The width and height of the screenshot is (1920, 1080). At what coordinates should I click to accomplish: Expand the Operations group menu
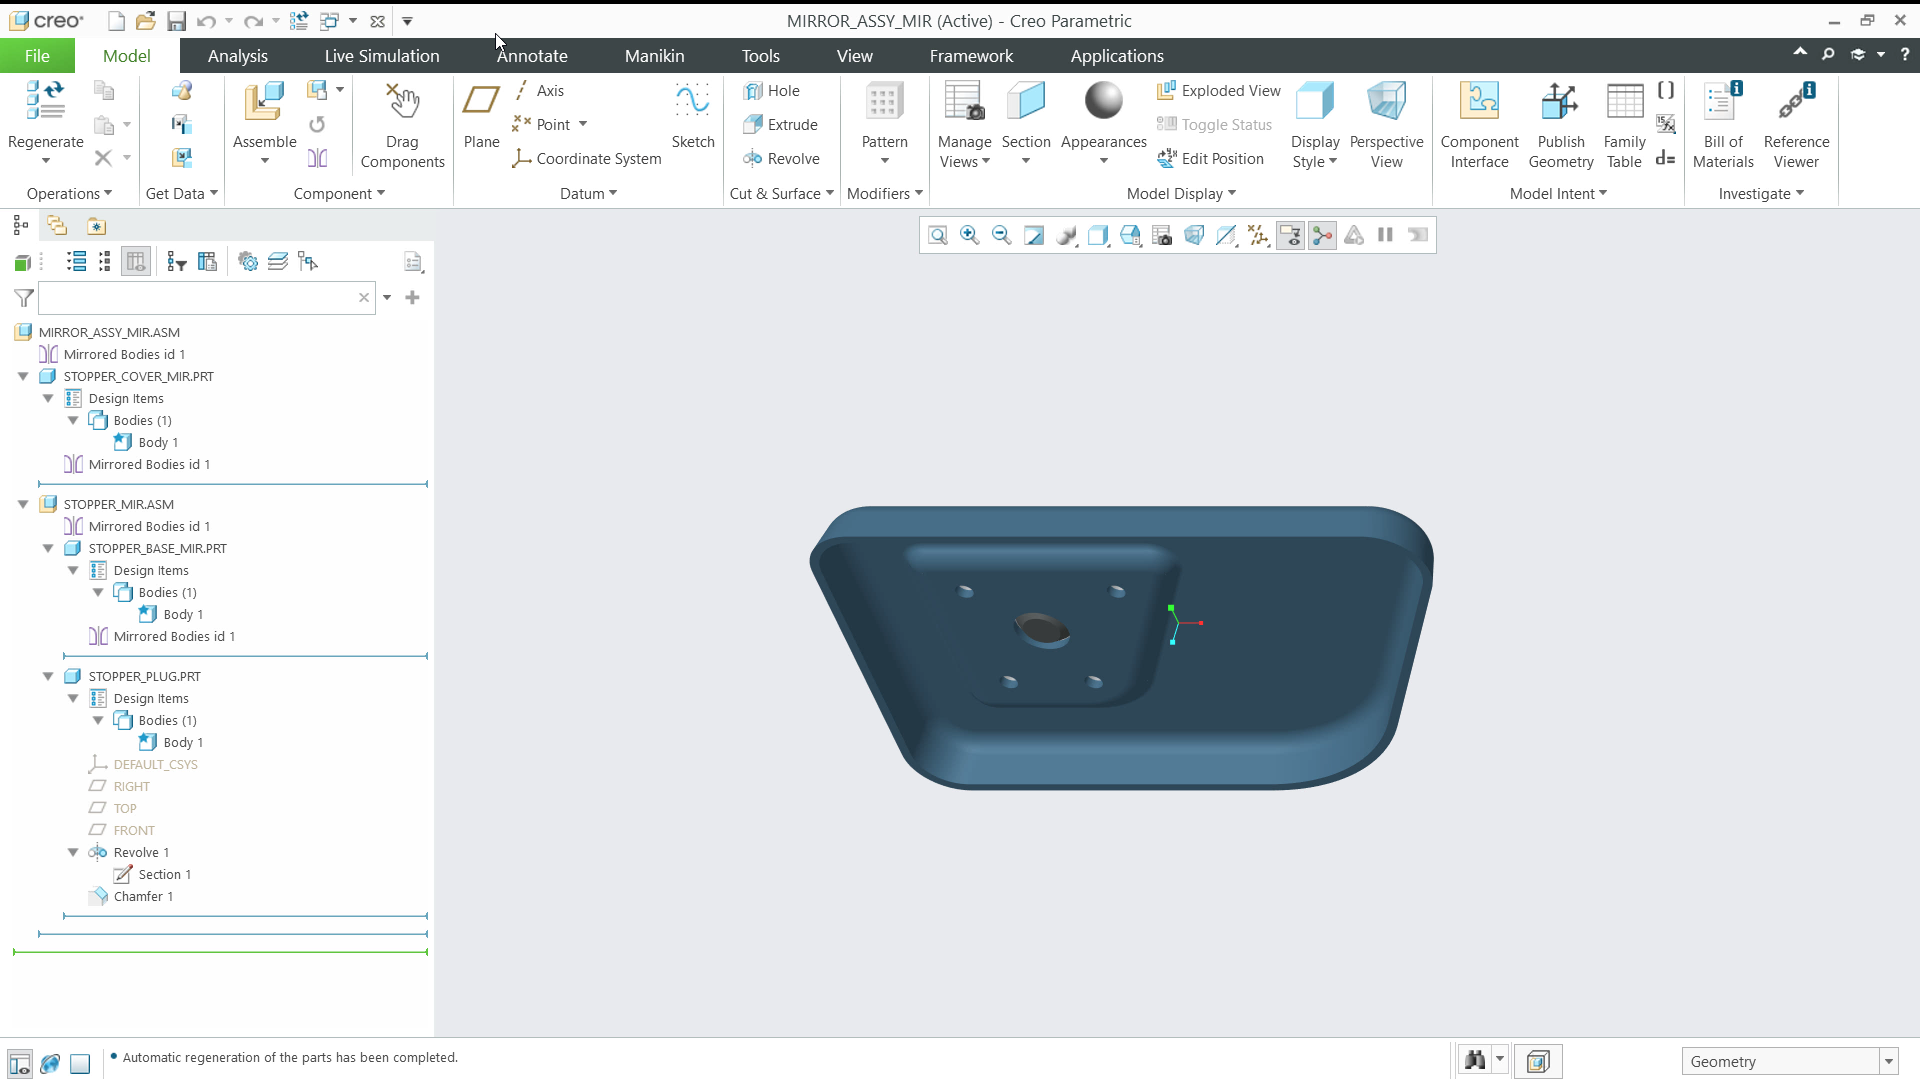tap(69, 194)
